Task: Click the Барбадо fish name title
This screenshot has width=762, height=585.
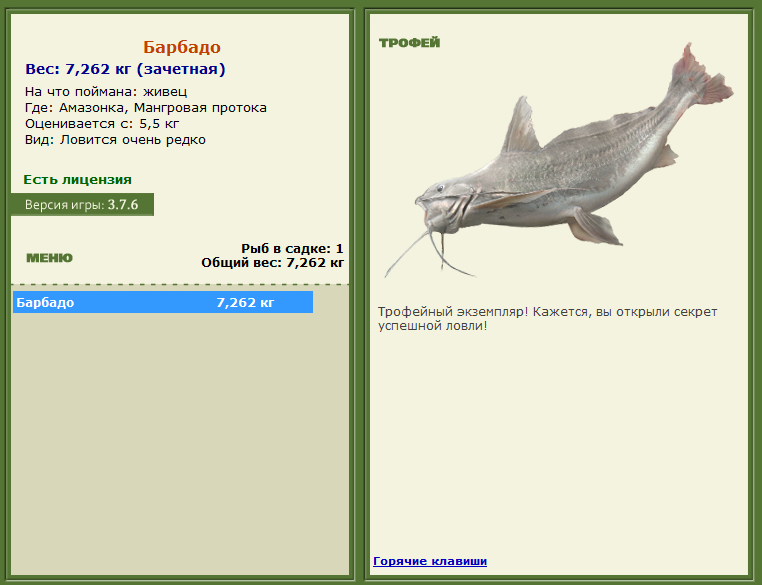Action: coord(182,47)
